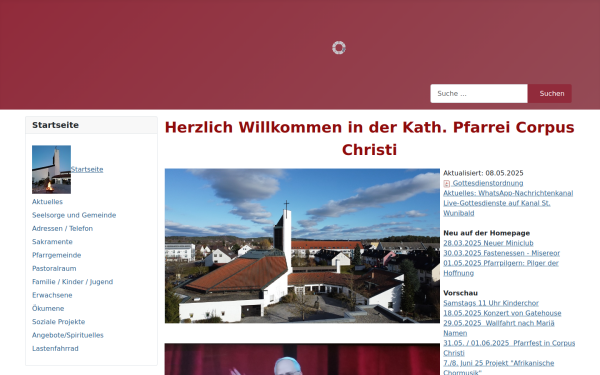Click the Neu auf der Homepage heading
600x375 pixels.
coord(486,233)
